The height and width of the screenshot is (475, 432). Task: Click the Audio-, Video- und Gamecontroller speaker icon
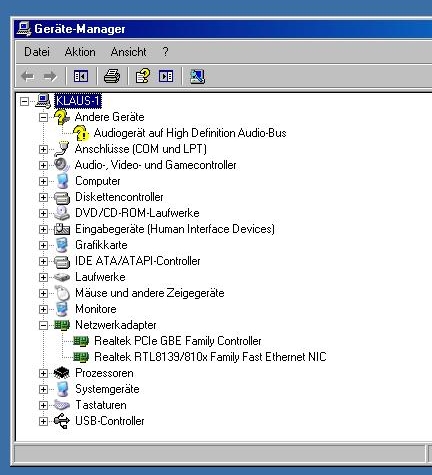tap(62, 165)
